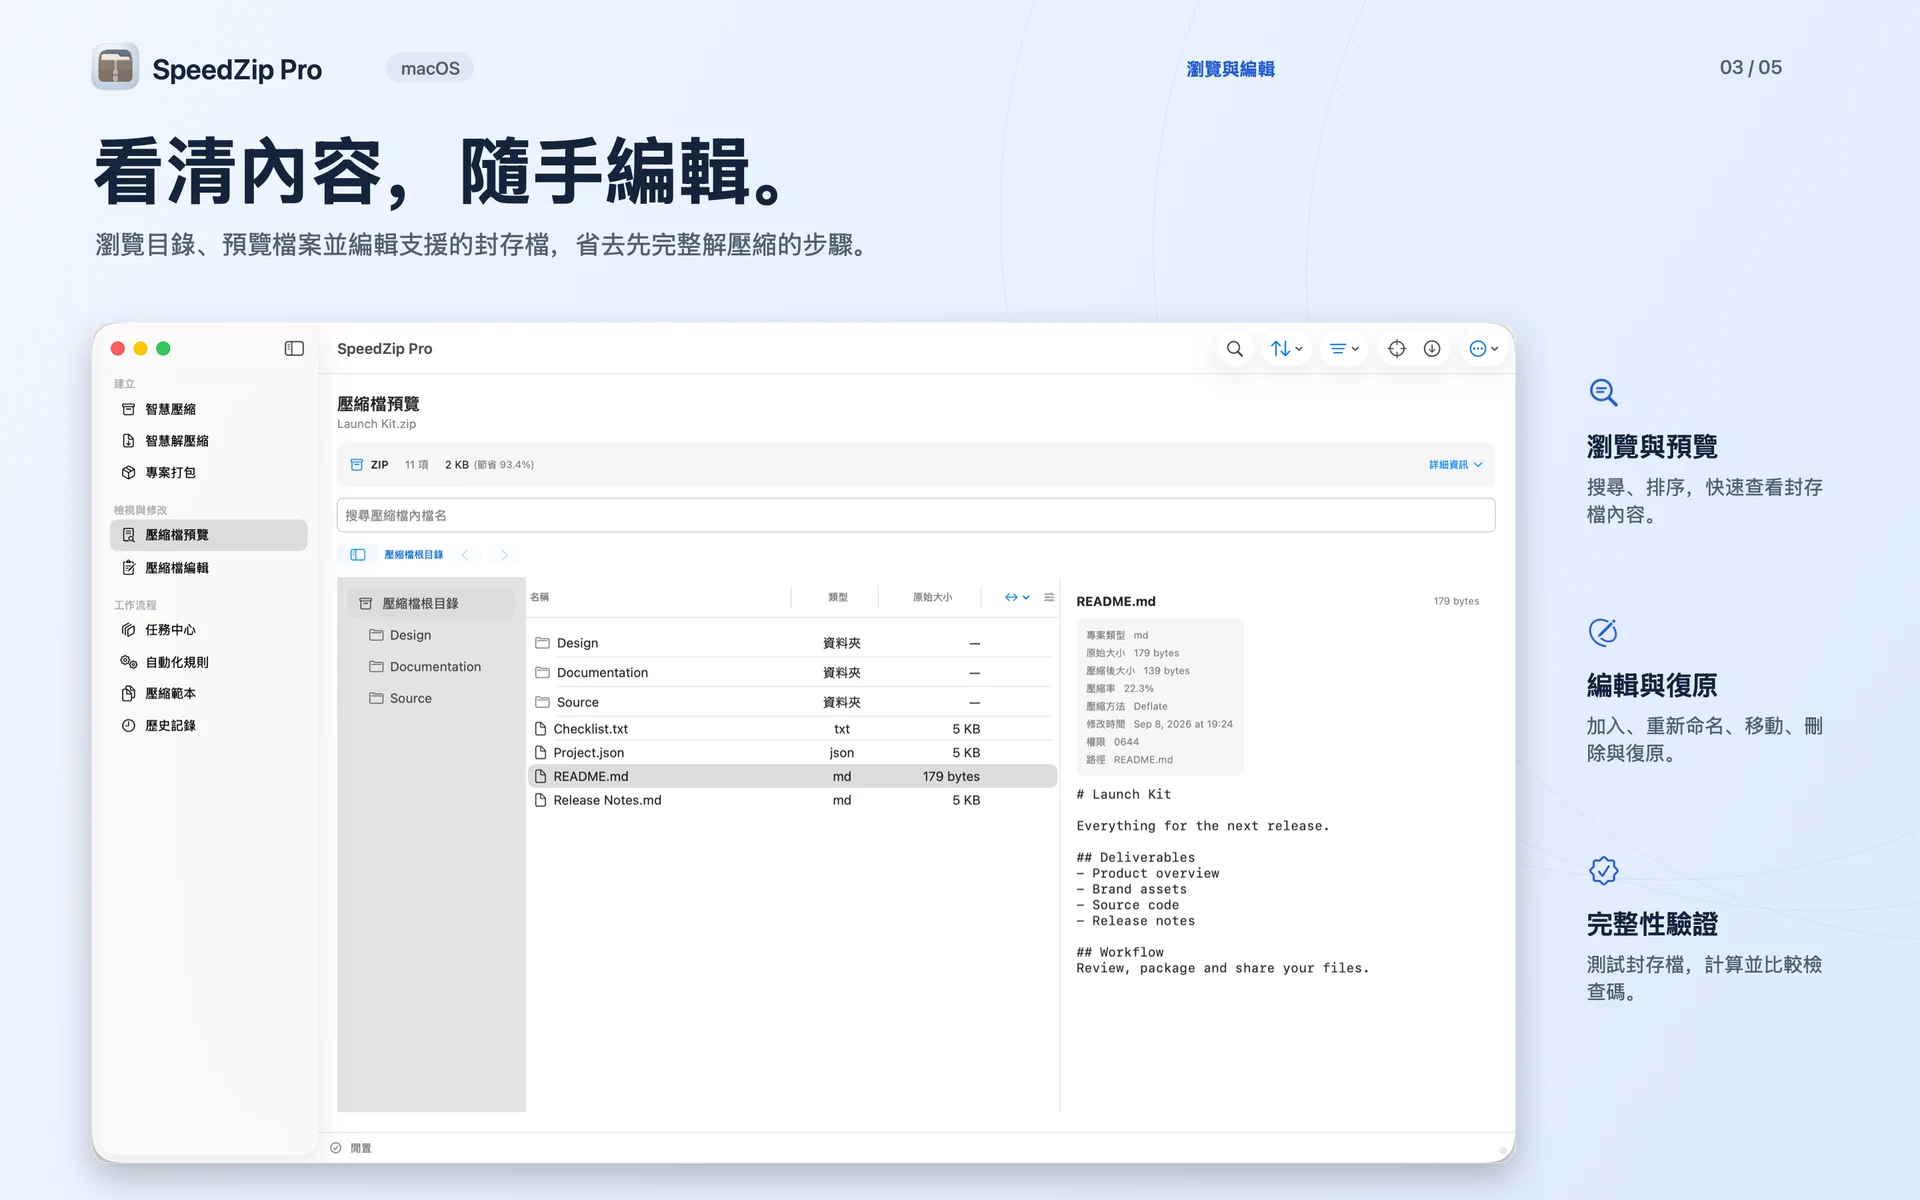Sort by the 名稱 column header

tap(540, 597)
